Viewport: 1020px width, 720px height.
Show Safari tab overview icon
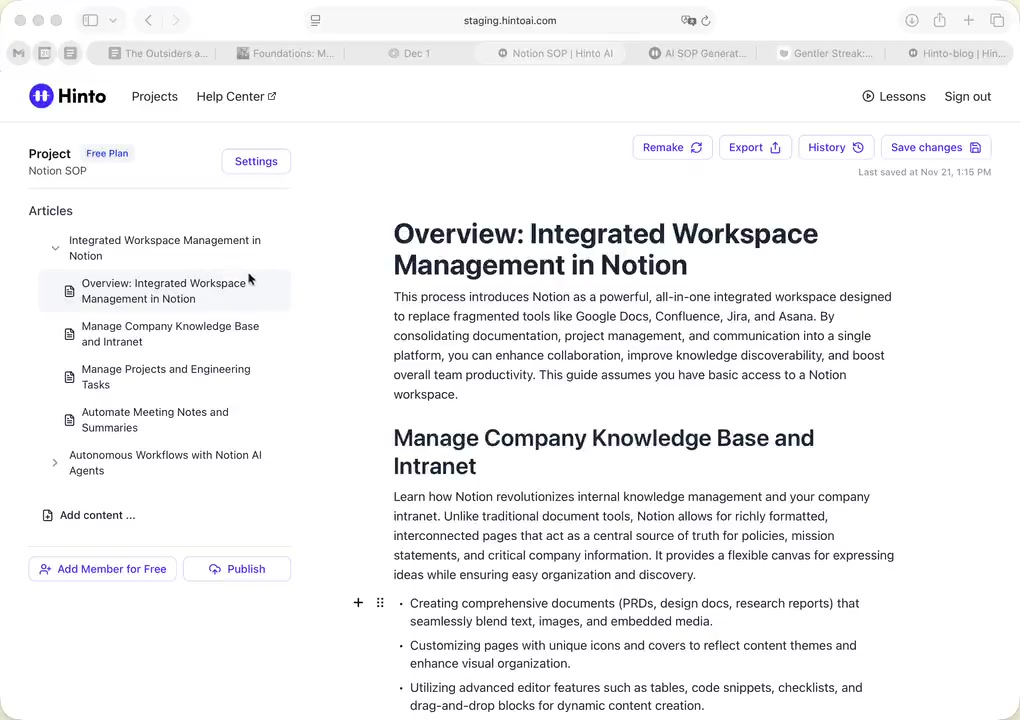pos(997,20)
